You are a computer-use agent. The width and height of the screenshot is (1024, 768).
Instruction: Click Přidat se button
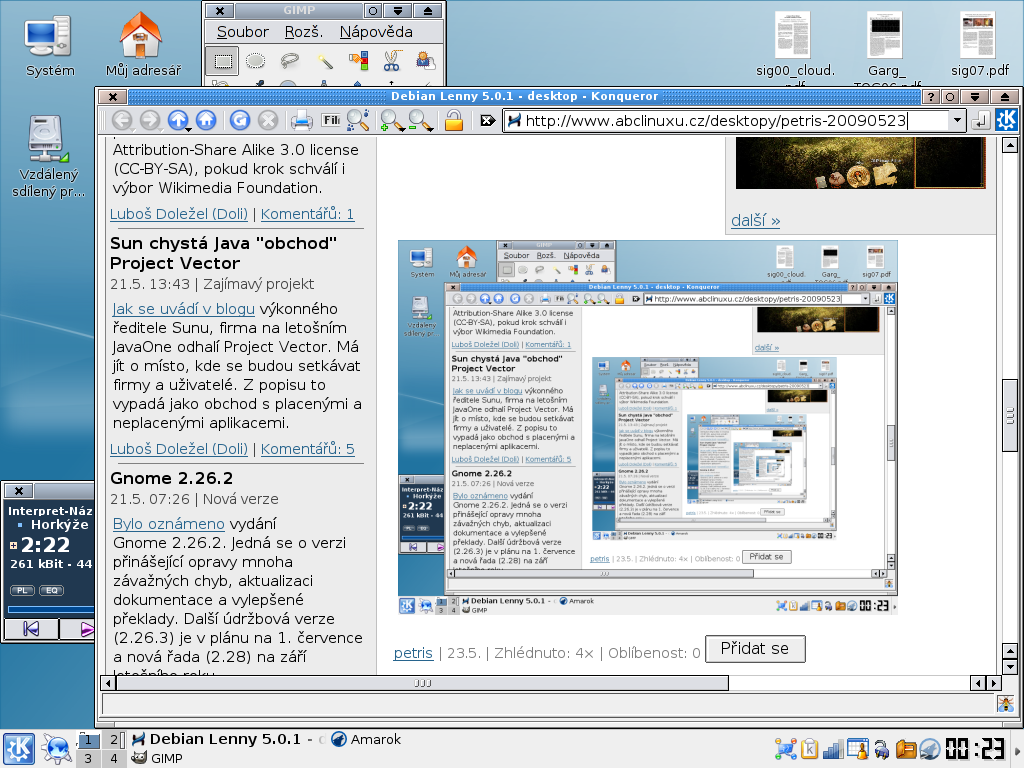pos(755,648)
